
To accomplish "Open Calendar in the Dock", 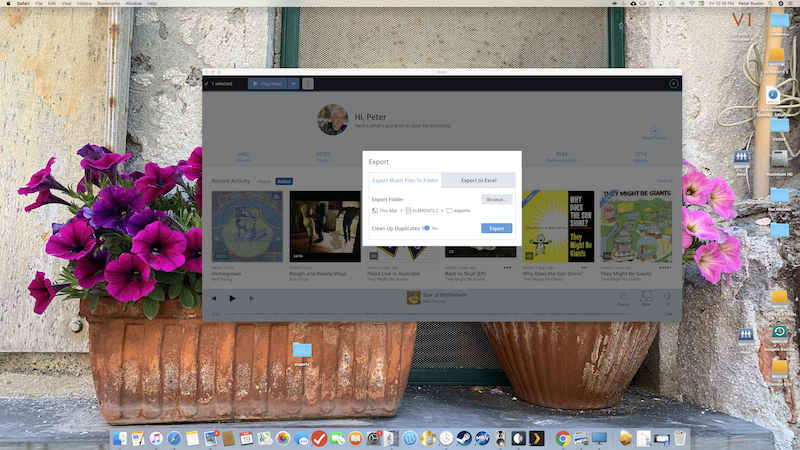I will 246,438.
